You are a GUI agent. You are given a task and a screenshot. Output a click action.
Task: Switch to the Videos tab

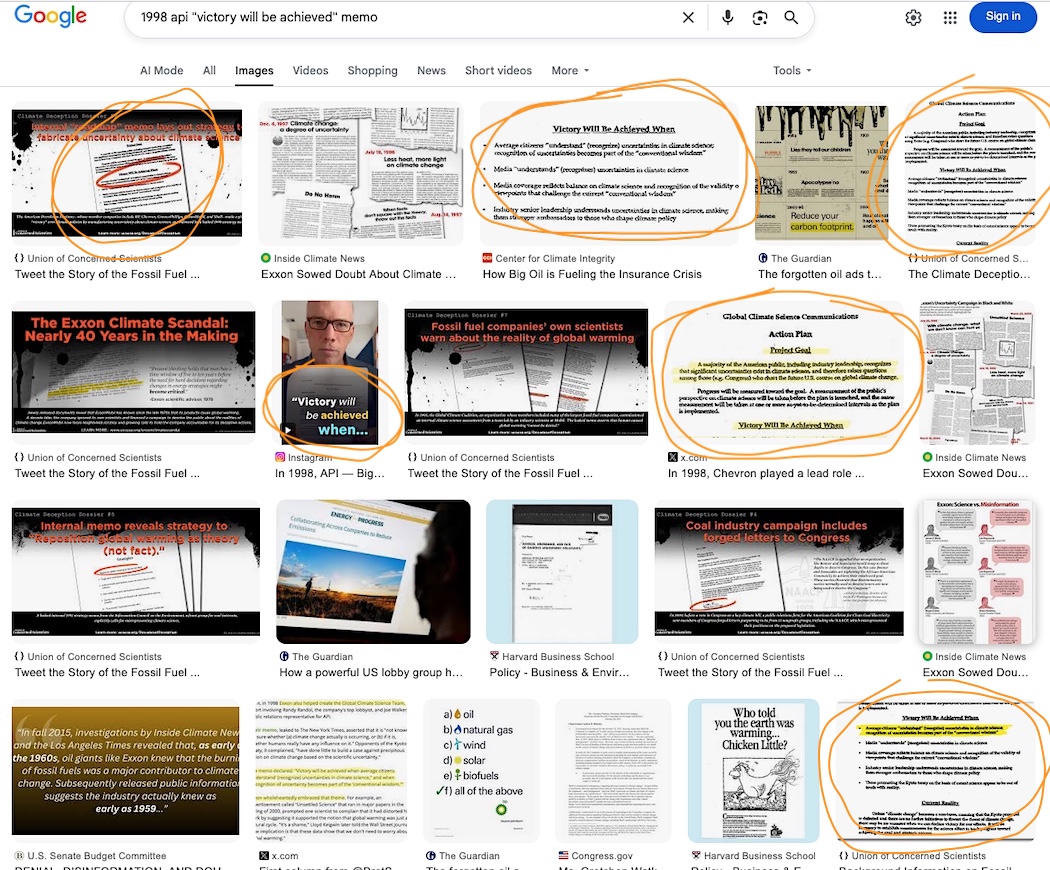point(310,71)
